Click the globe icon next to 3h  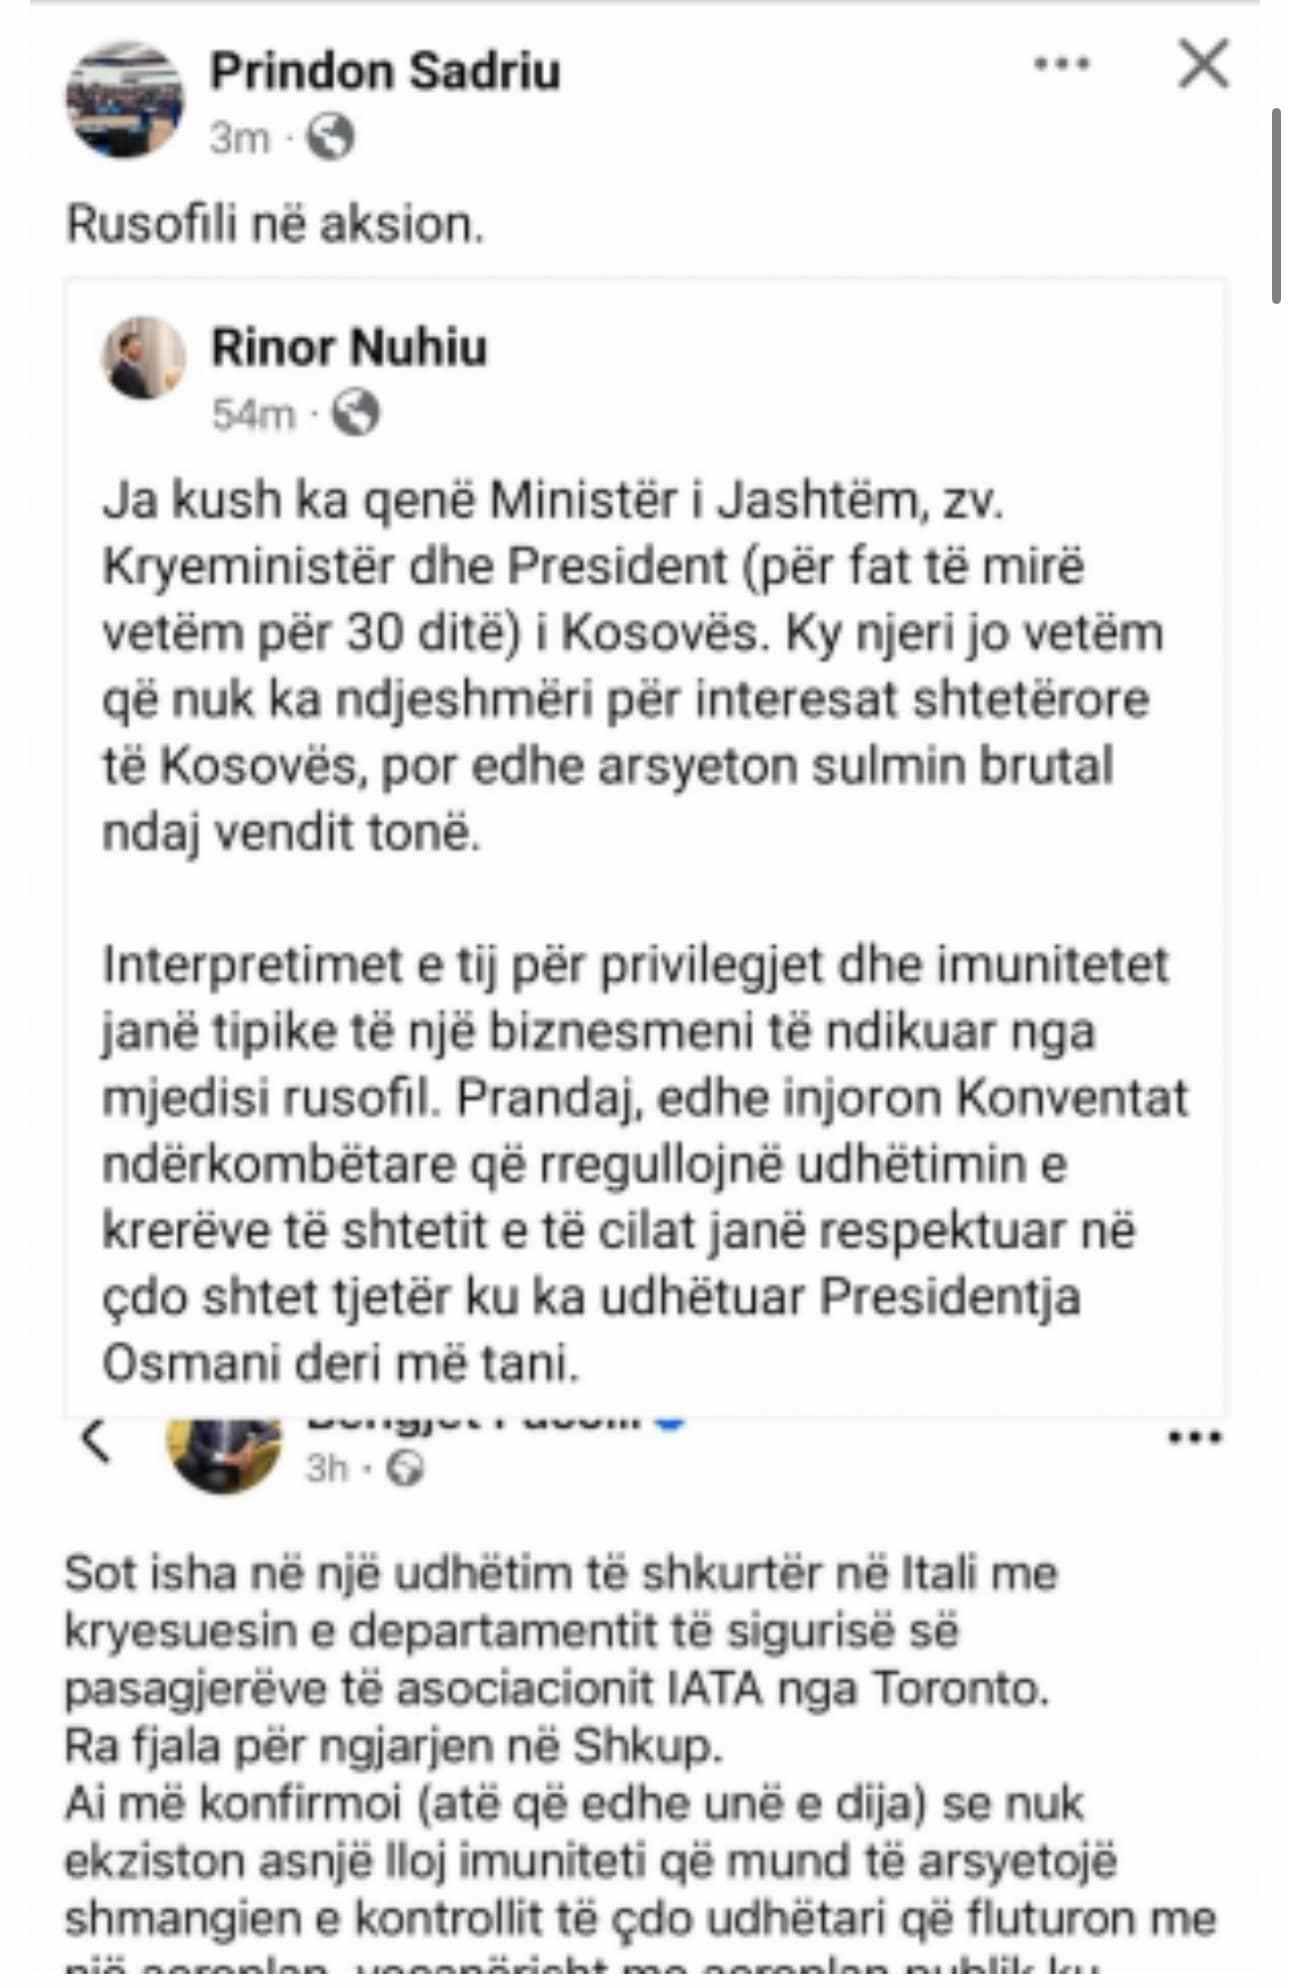coord(406,1469)
